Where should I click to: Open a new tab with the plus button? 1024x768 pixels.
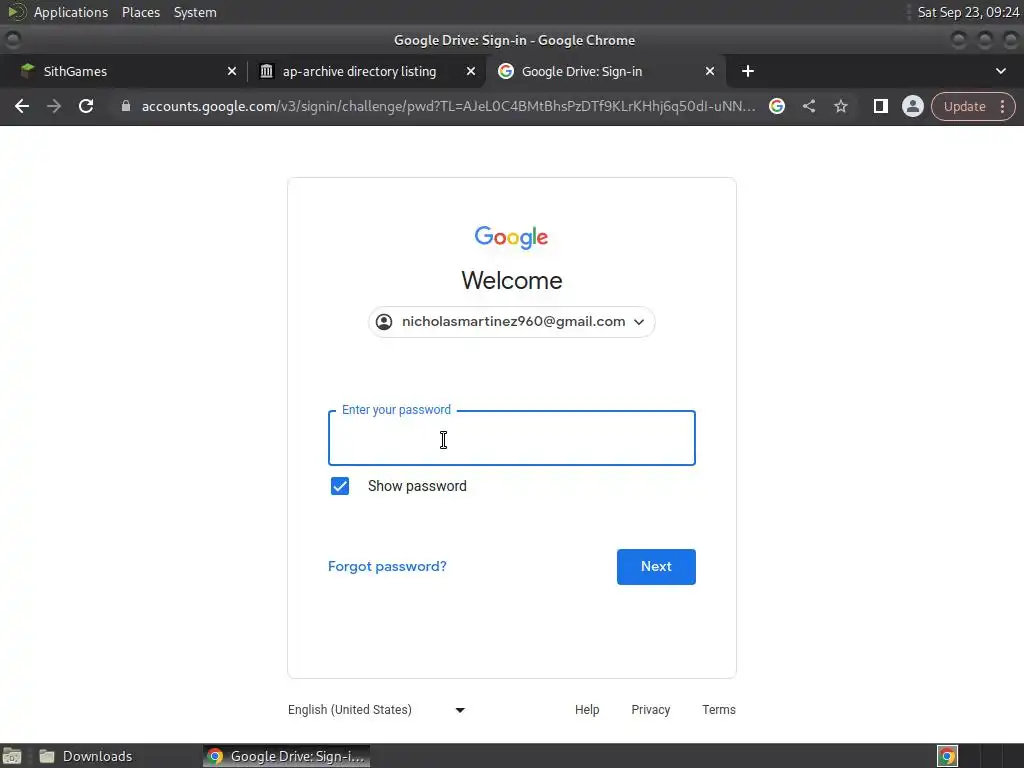[748, 71]
